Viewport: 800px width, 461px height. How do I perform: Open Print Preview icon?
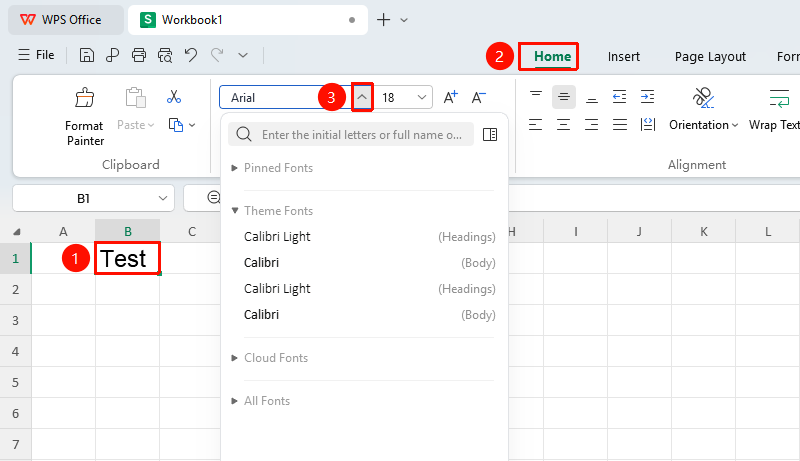(165, 55)
